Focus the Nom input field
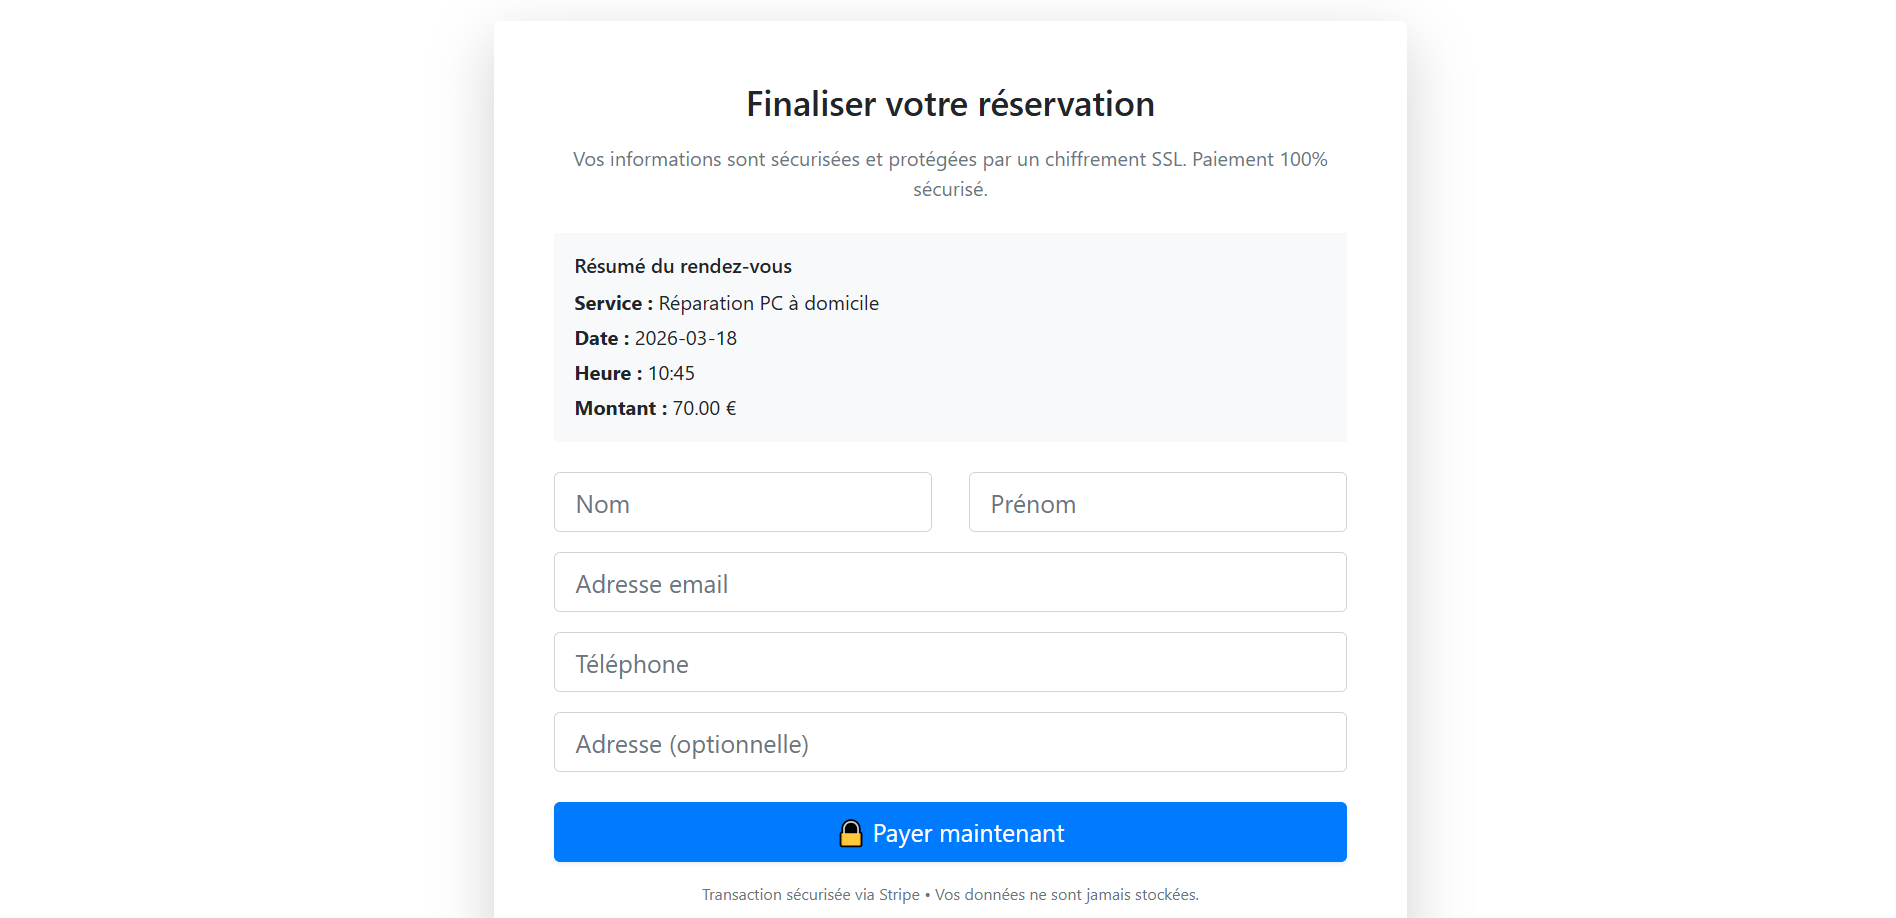 [x=742, y=503]
